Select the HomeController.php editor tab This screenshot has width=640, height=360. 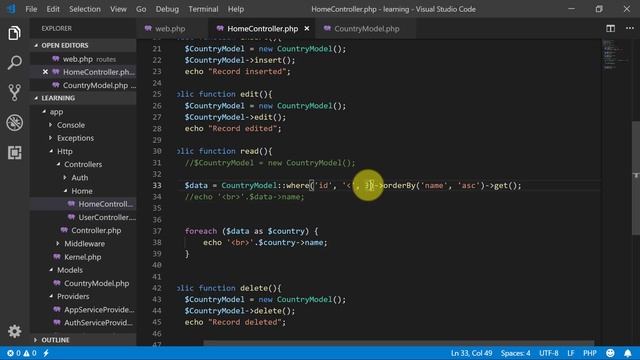tap(262, 29)
